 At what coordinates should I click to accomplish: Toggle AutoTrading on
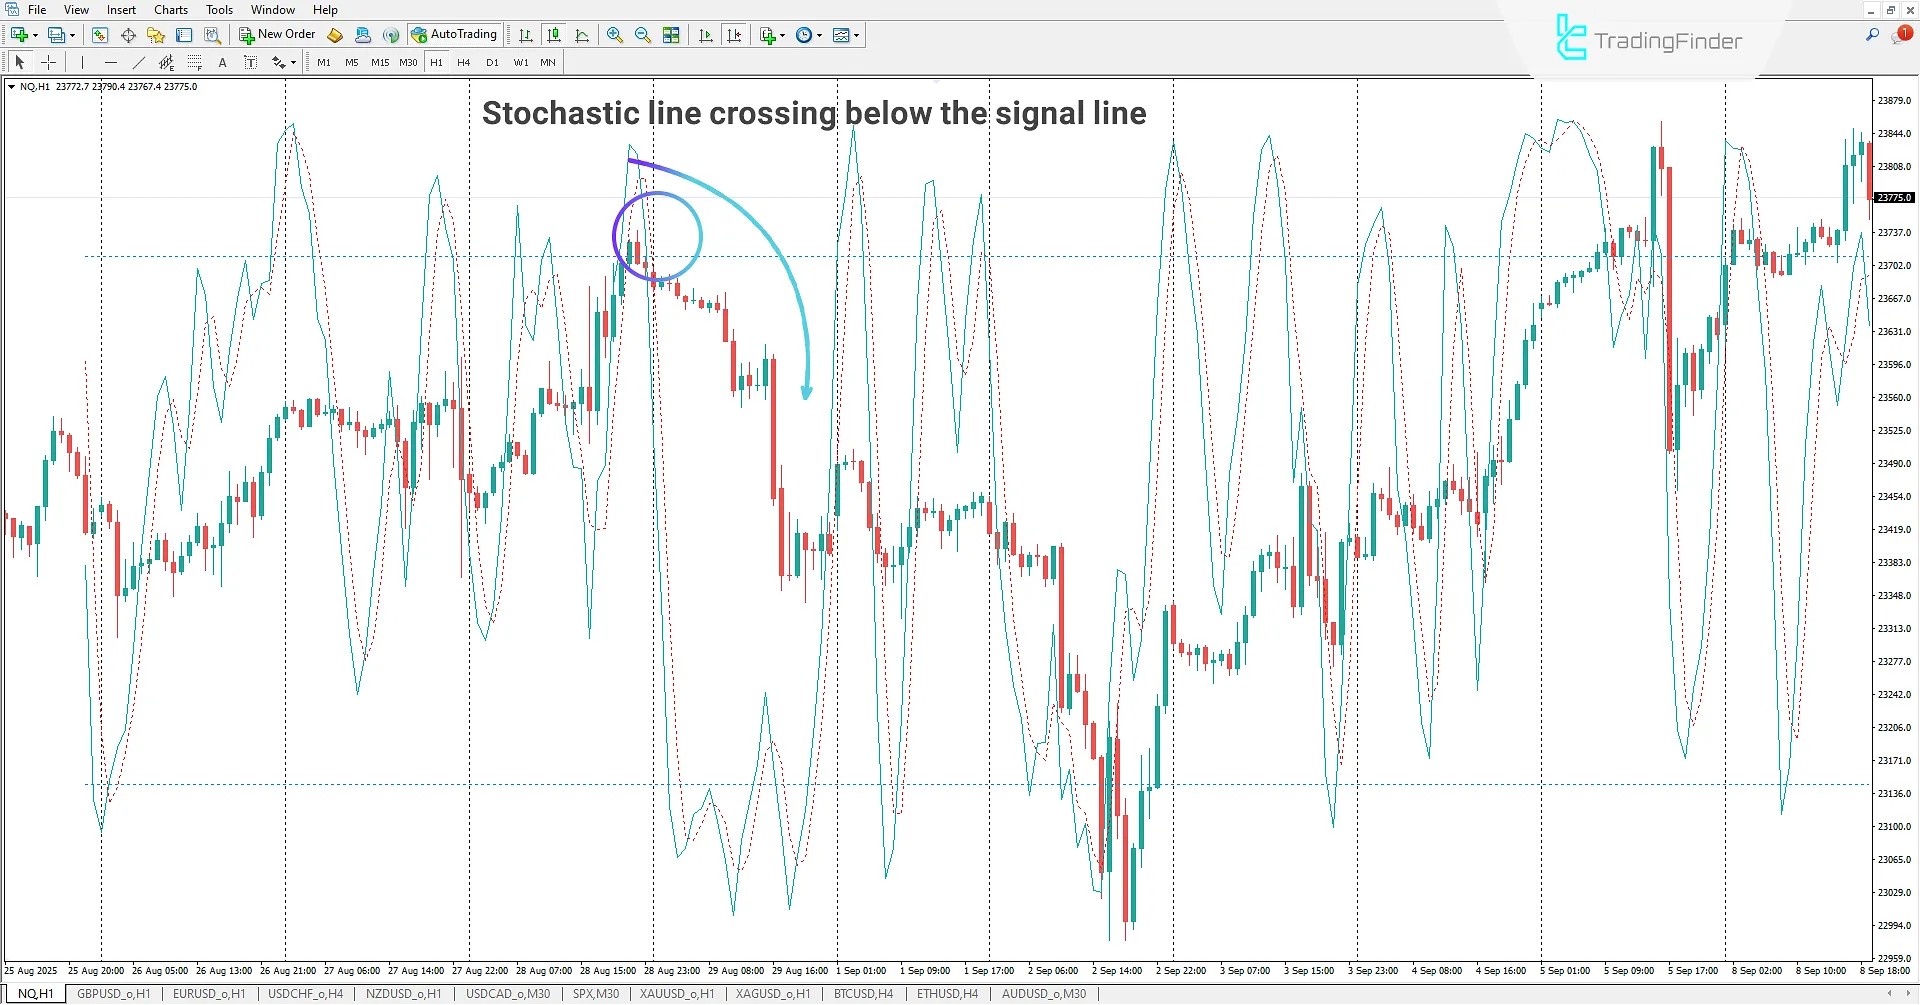tap(455, 33)
